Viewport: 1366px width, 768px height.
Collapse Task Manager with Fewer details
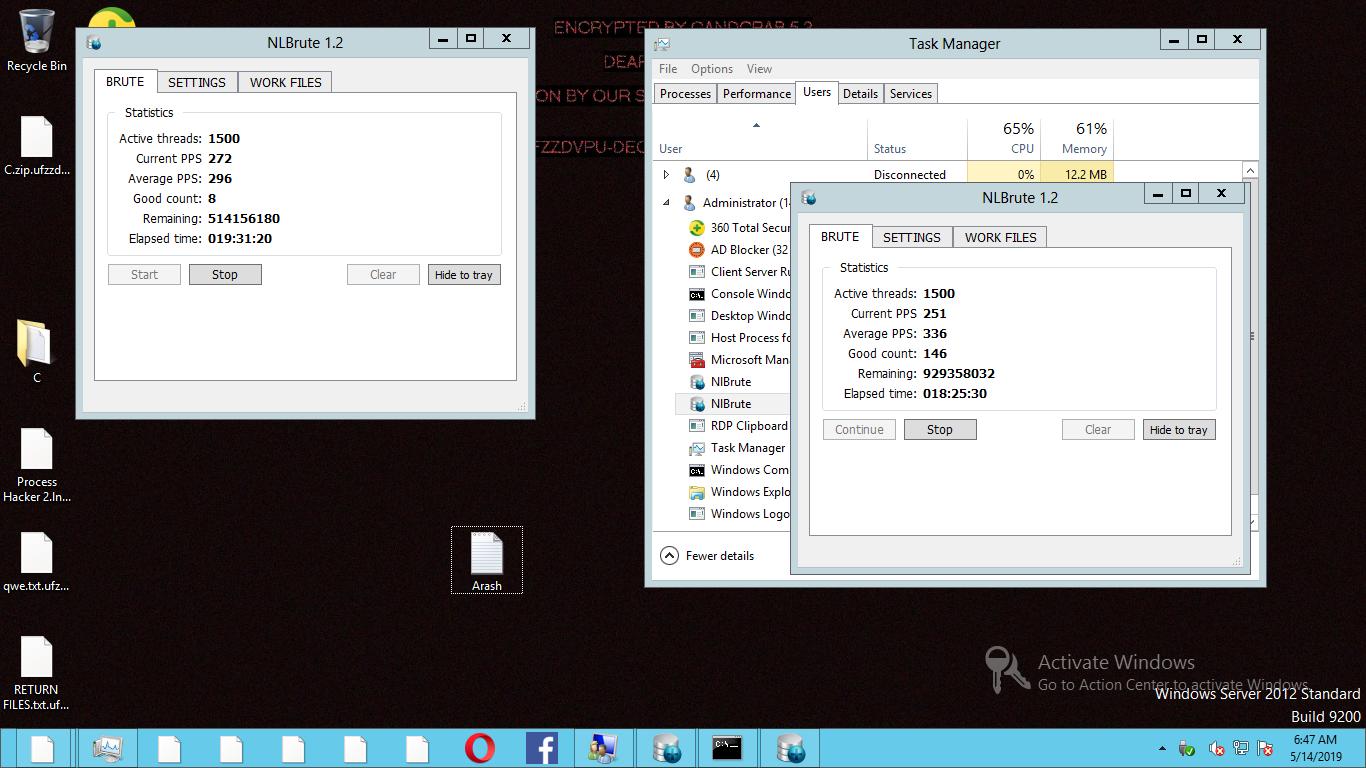708,556
